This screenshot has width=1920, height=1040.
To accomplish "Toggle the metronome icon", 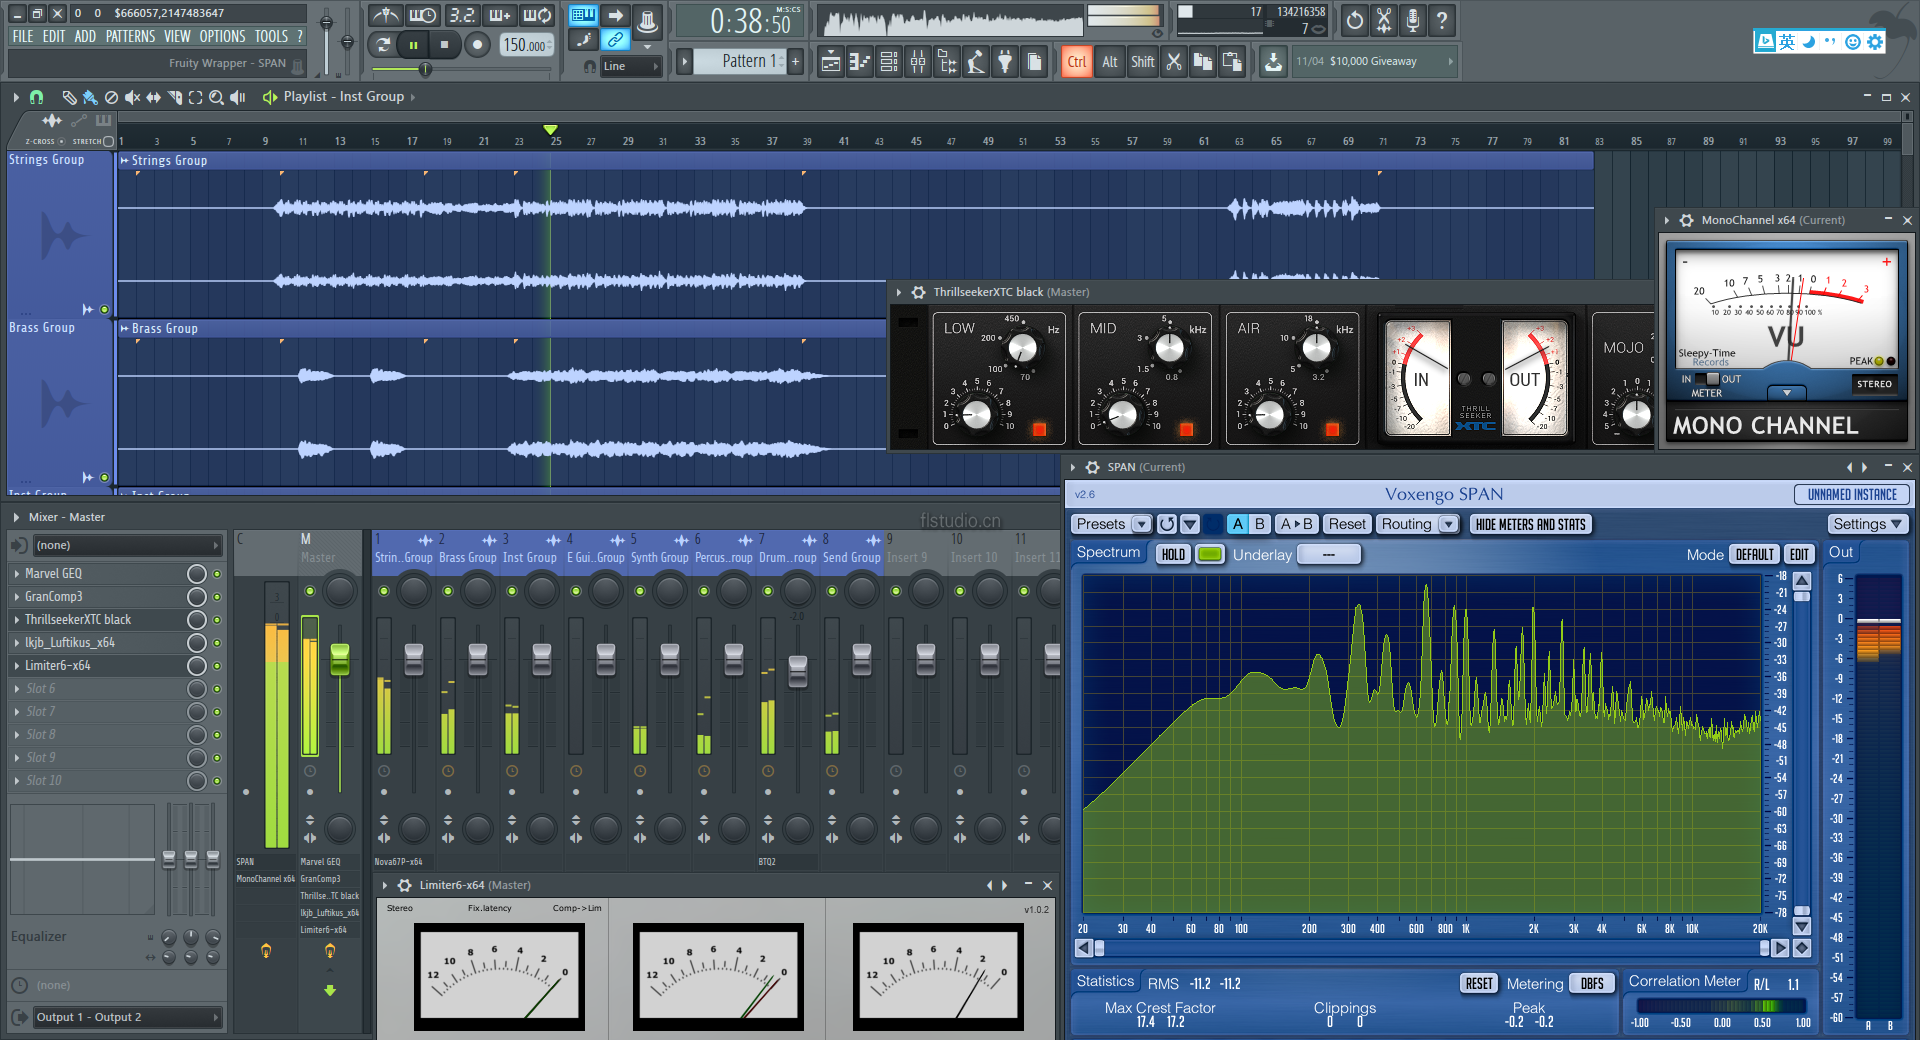I will click(x=386, y=16).
